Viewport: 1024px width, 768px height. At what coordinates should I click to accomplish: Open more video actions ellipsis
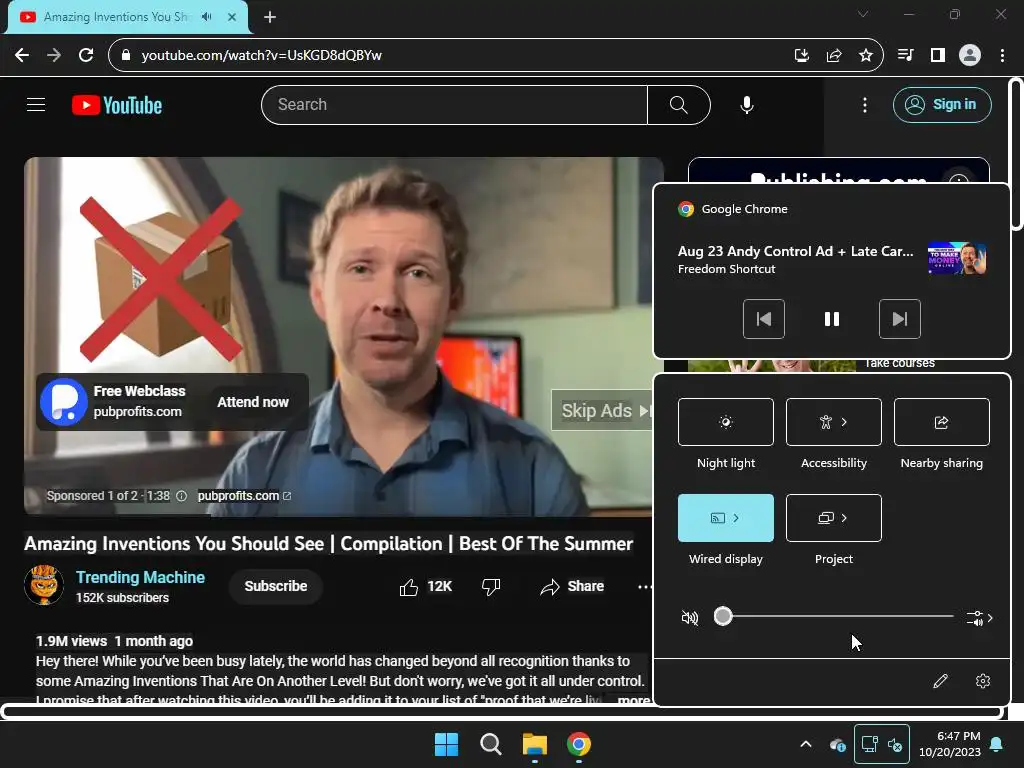(644, 586)
